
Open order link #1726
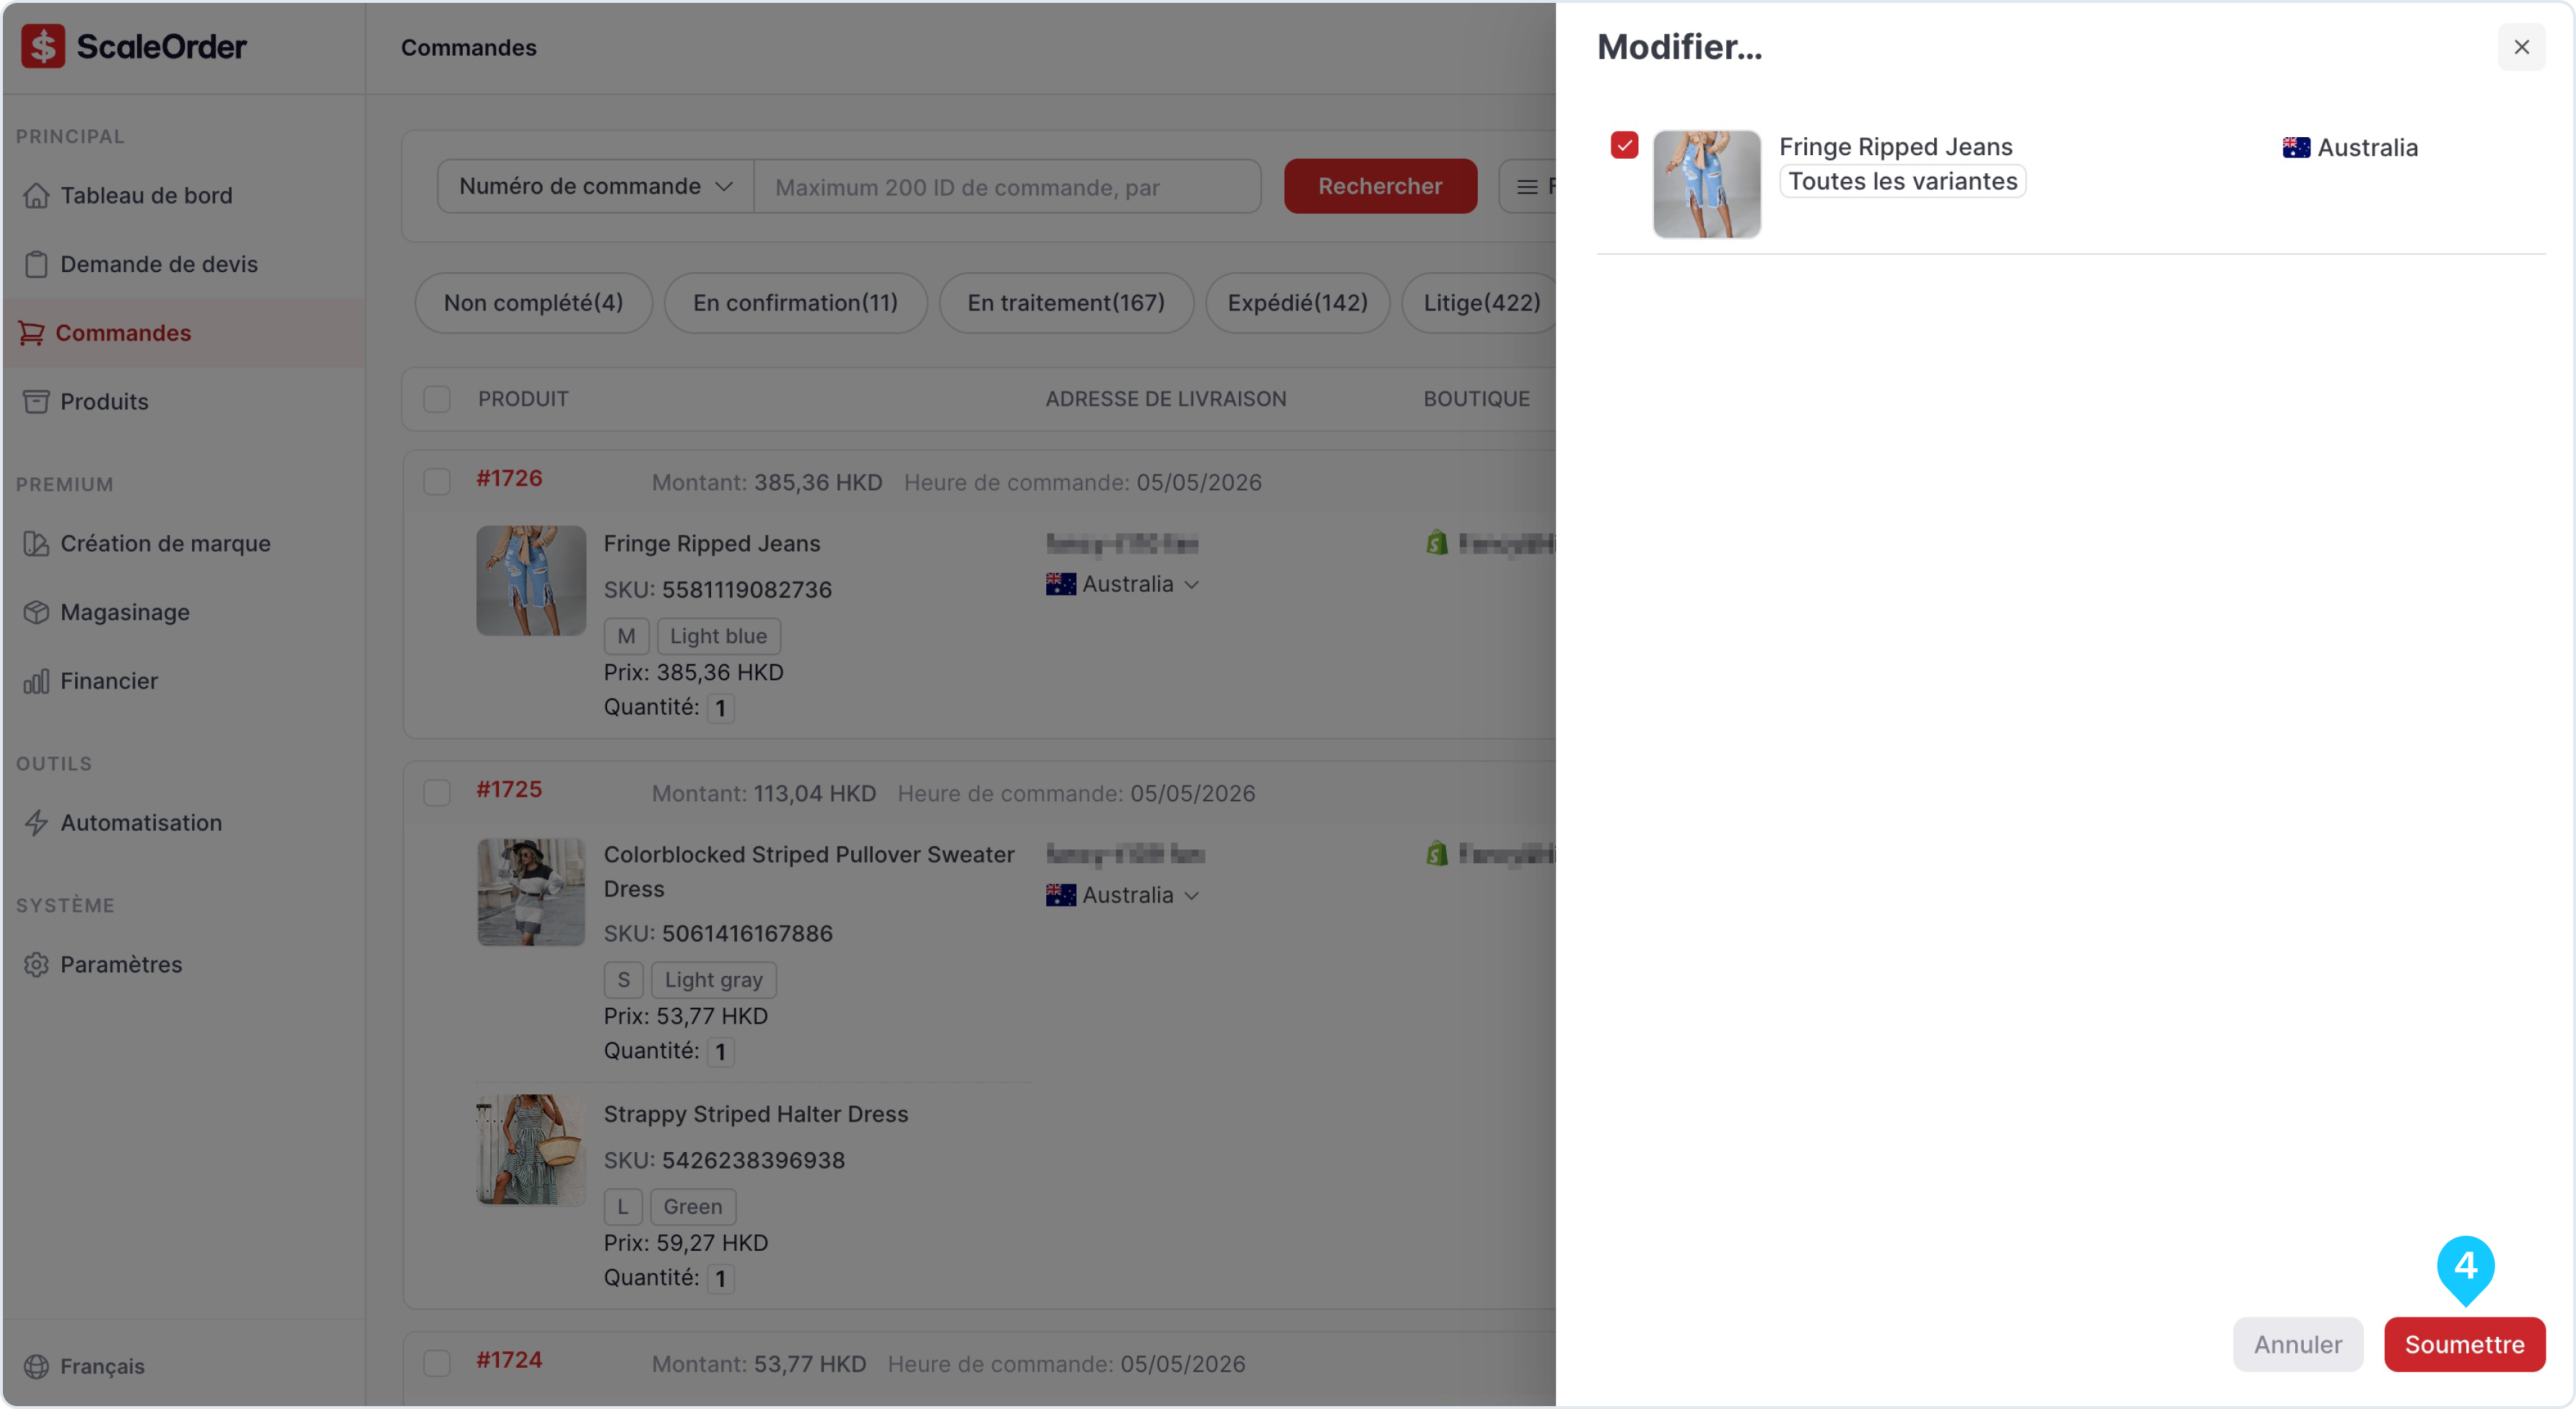click(509, 479)
